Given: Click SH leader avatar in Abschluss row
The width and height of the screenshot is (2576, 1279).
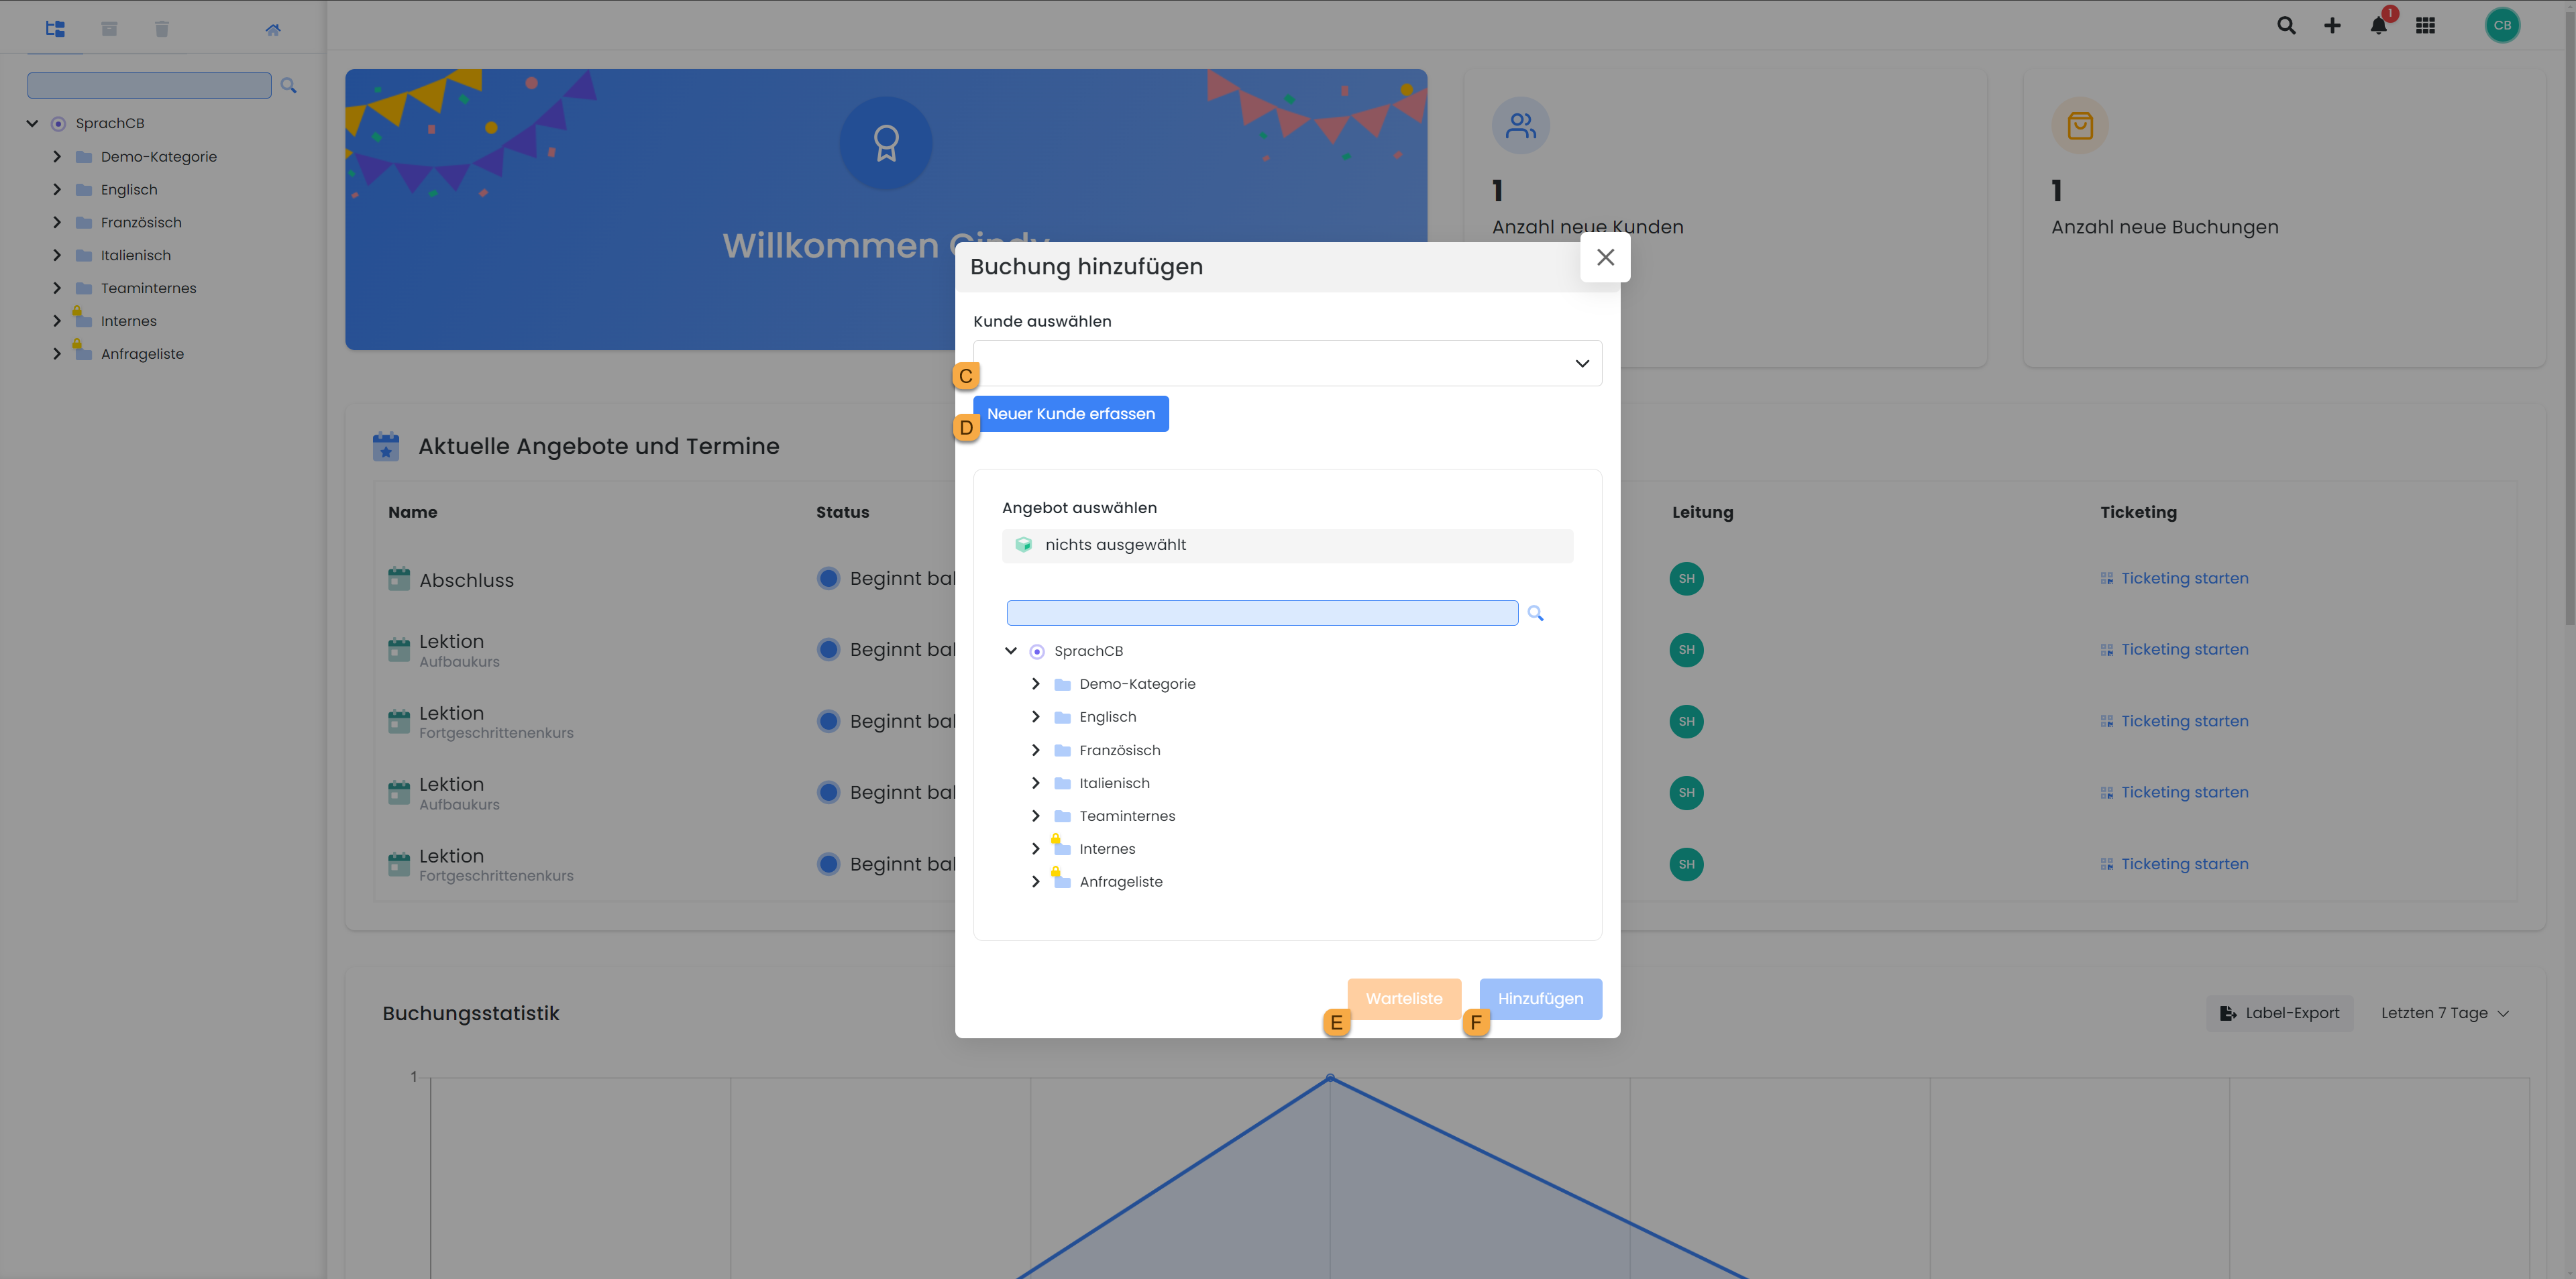Looking at the screenshot, I should [x=1686, y=579].
